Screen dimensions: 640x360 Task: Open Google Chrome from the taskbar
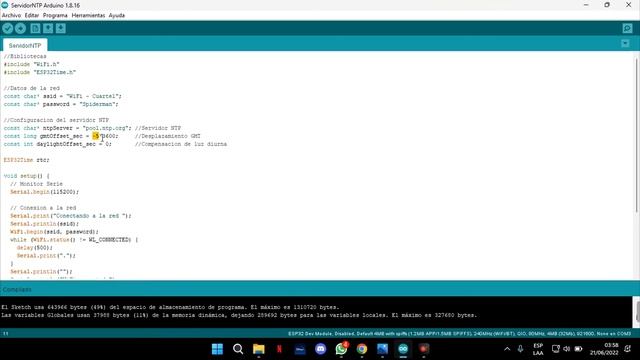click(x=362, y=349)
